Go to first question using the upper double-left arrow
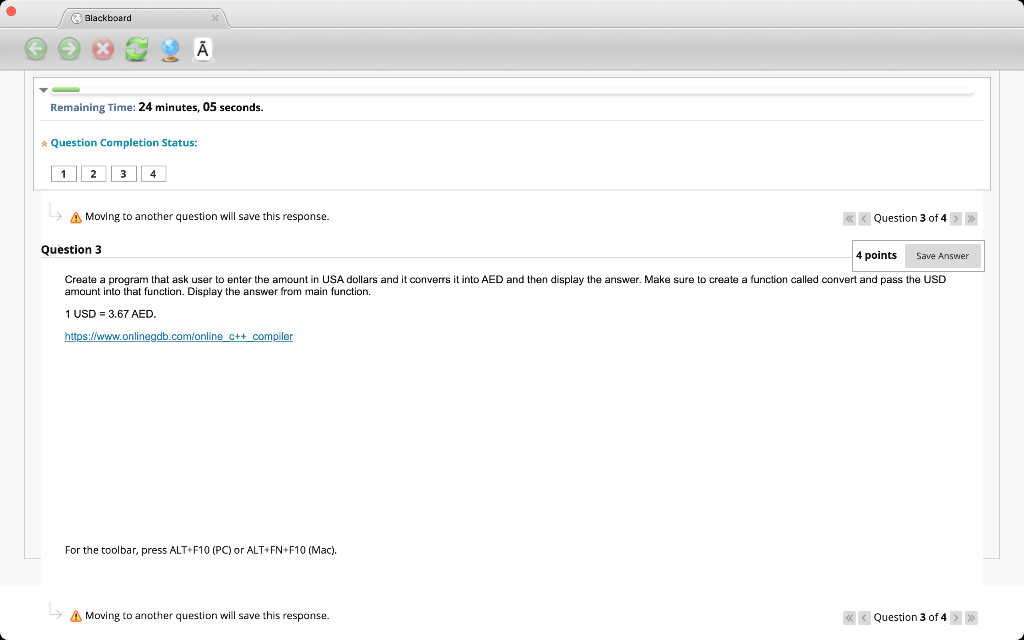 [x=849, y=219]
